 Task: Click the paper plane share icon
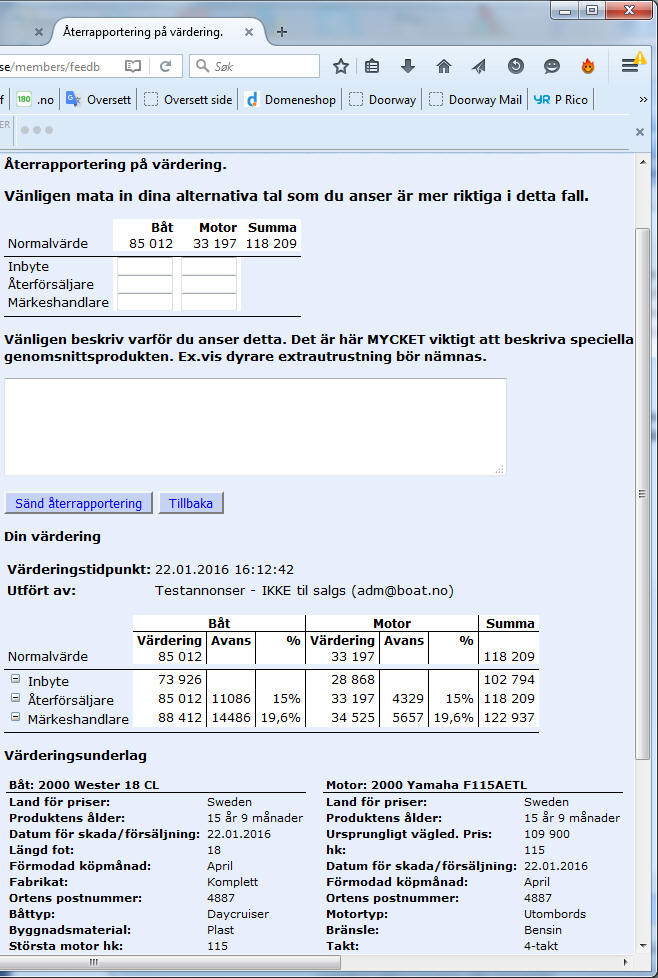click(479, 67)
